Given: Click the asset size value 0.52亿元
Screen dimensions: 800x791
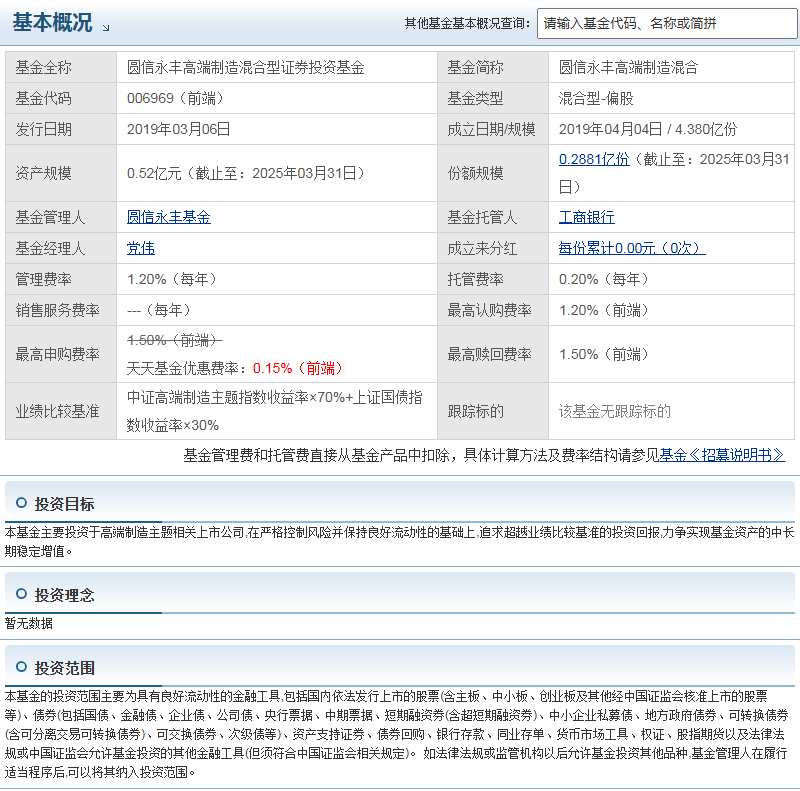Looking at the screenshot, I should click(x=154, y=174).
